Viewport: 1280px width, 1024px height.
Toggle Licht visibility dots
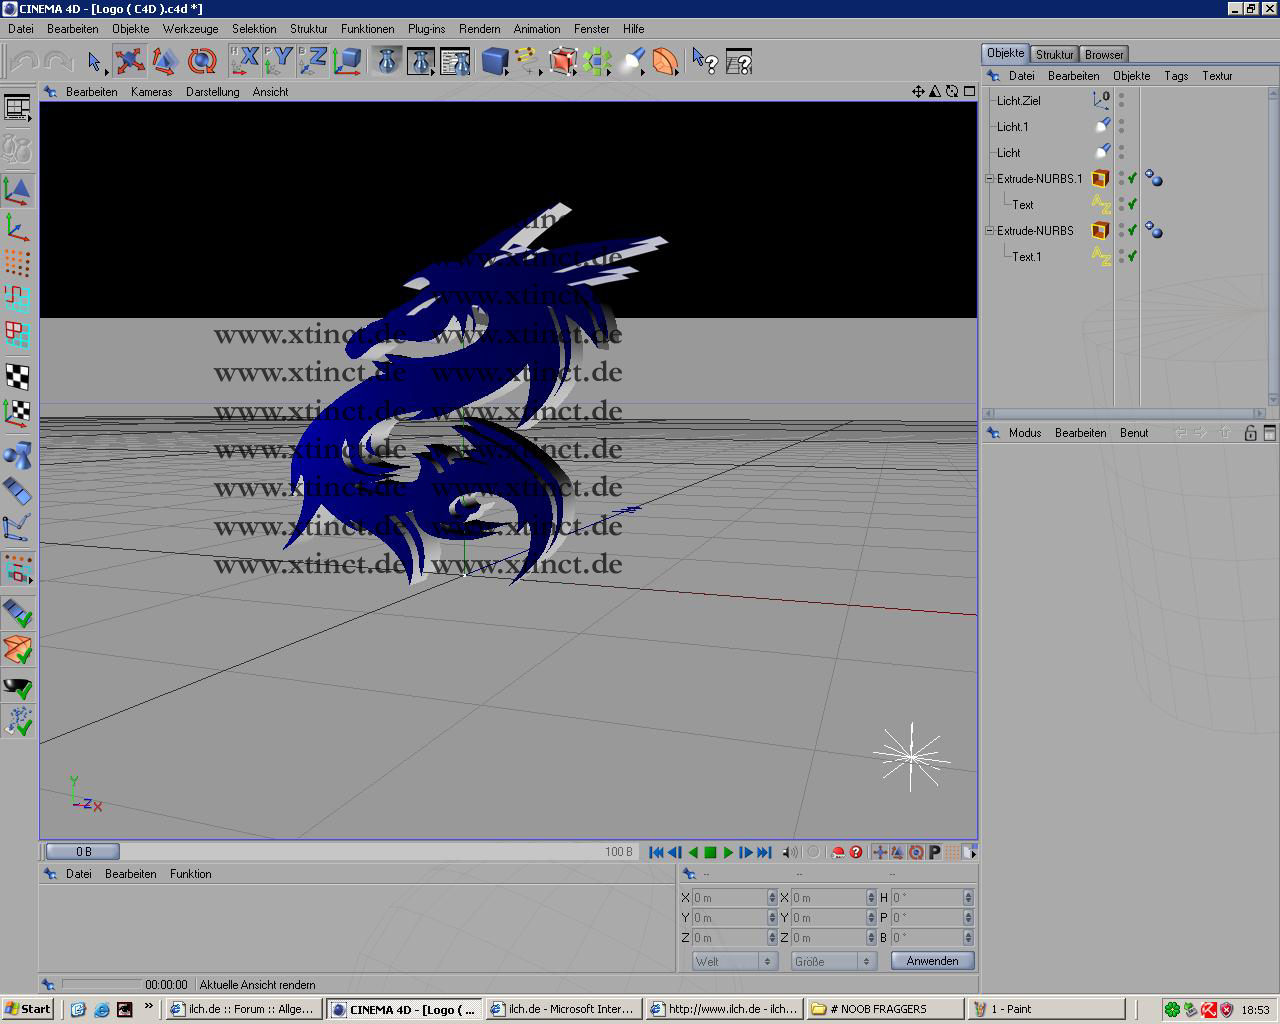tap(1121, 152)
